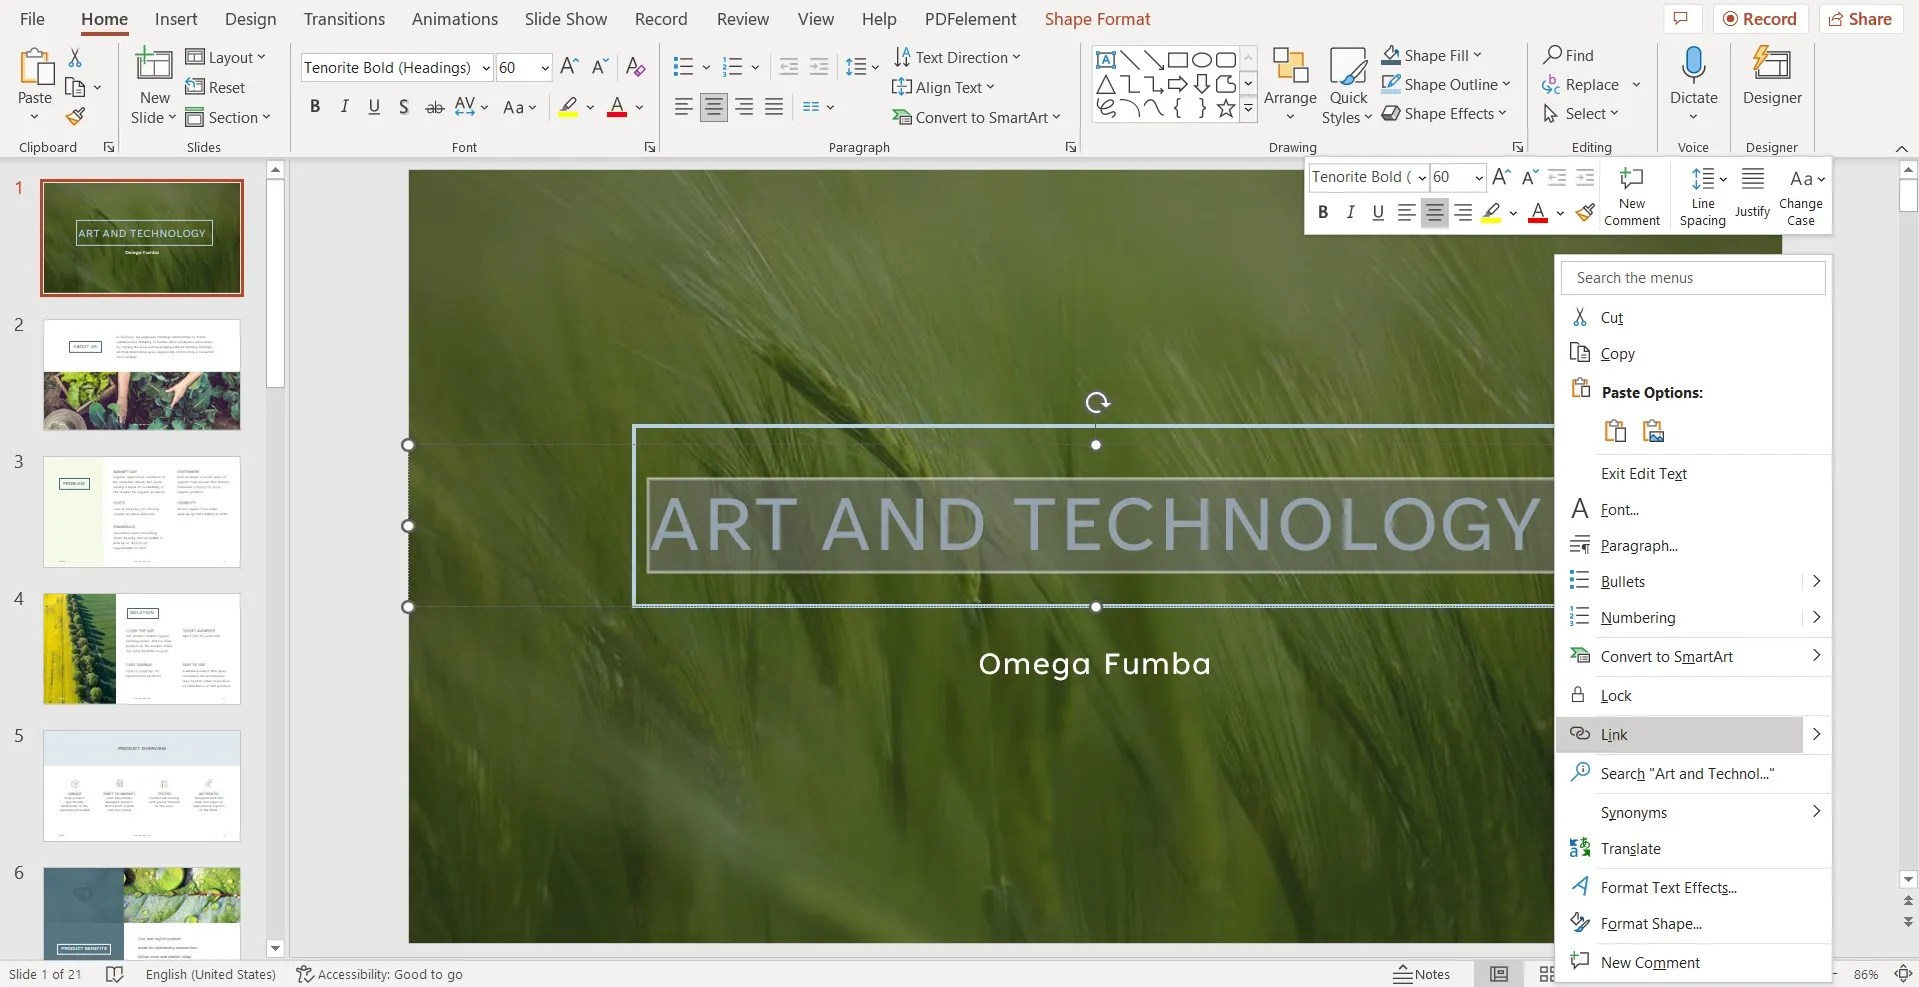Open the Font Color swatch dropdown
The height and width of the screenshot is (987, 1919).
(638, 108)
